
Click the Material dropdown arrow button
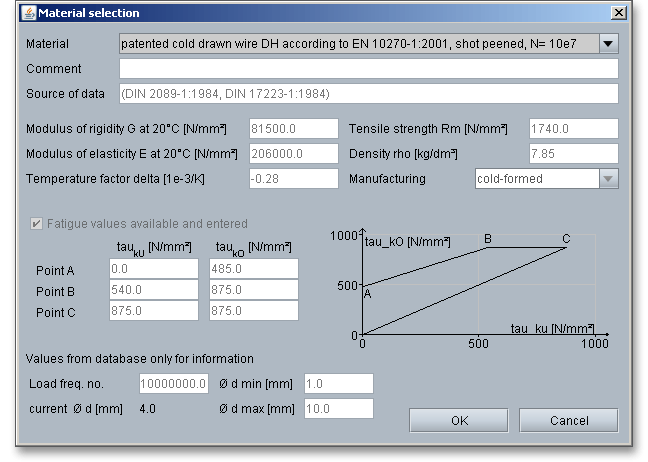[609, 44]
